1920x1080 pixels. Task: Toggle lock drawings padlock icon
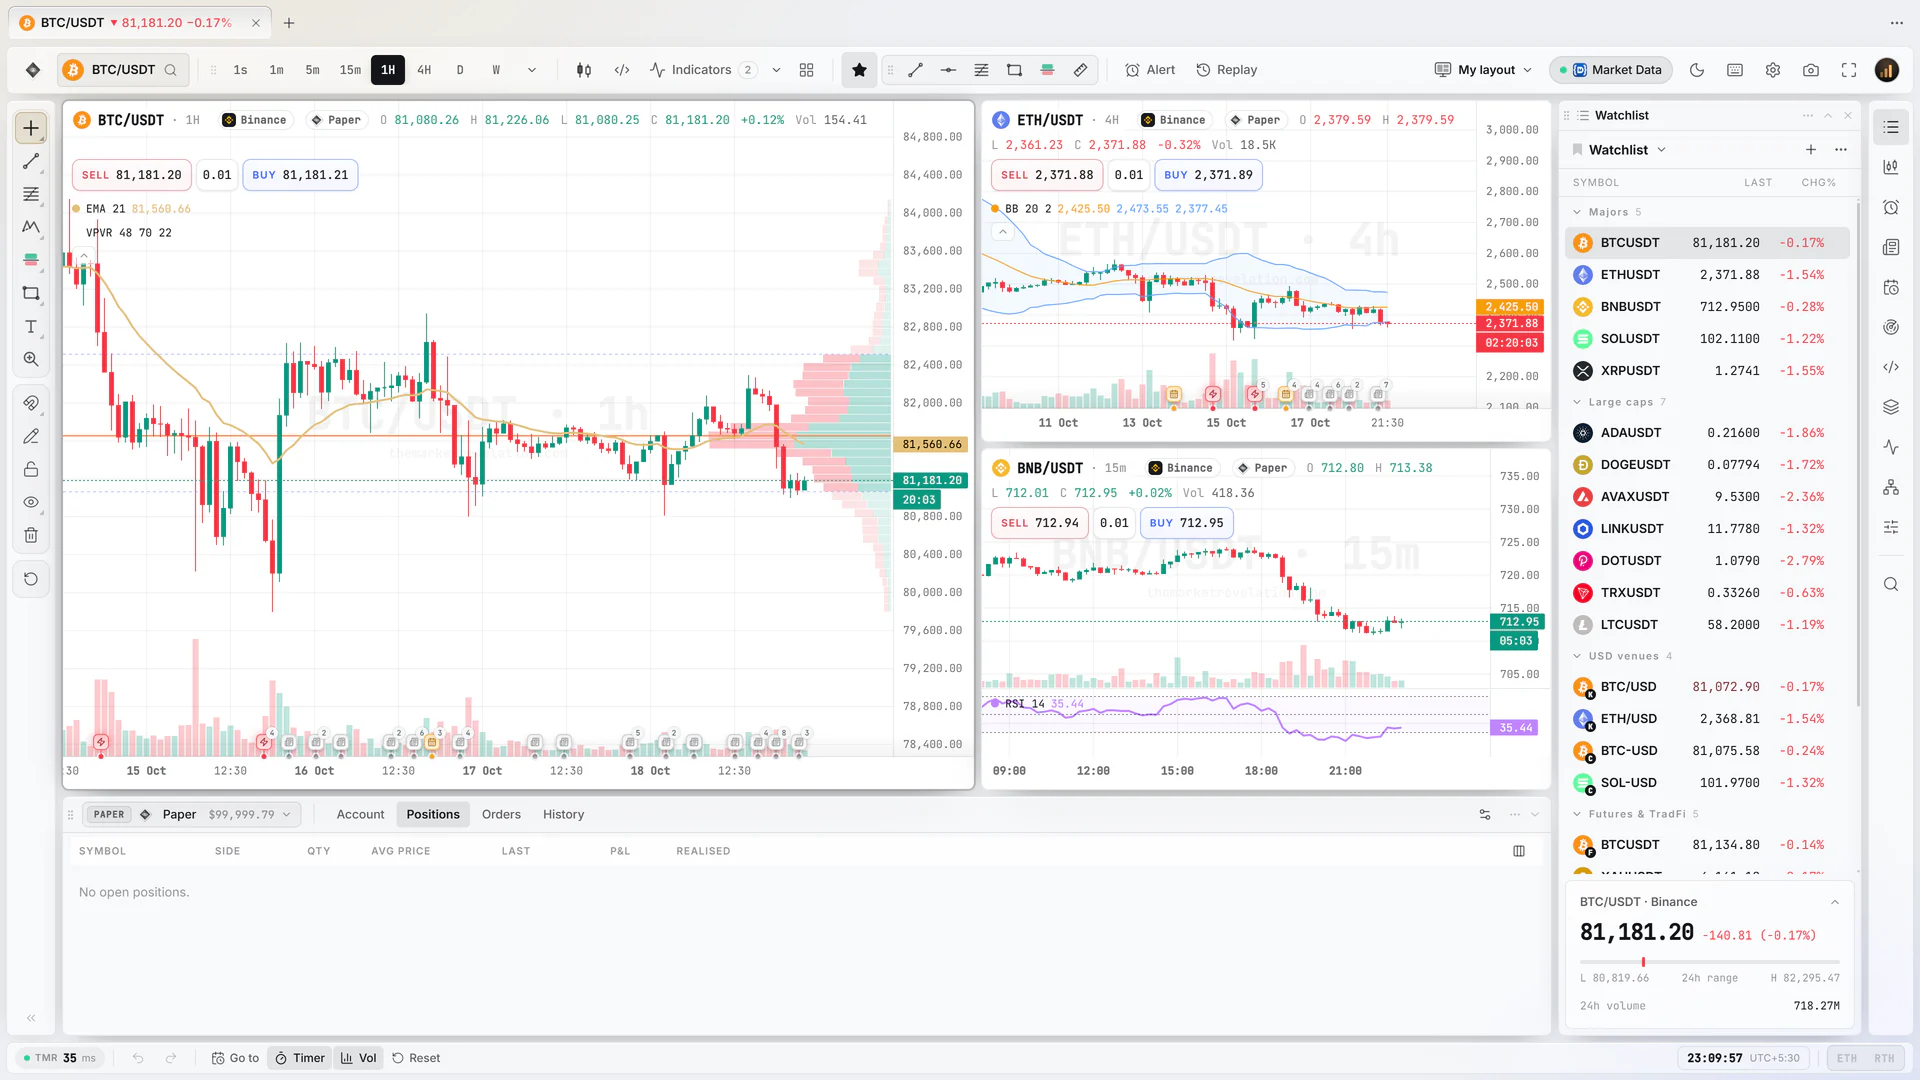(31, 469)
